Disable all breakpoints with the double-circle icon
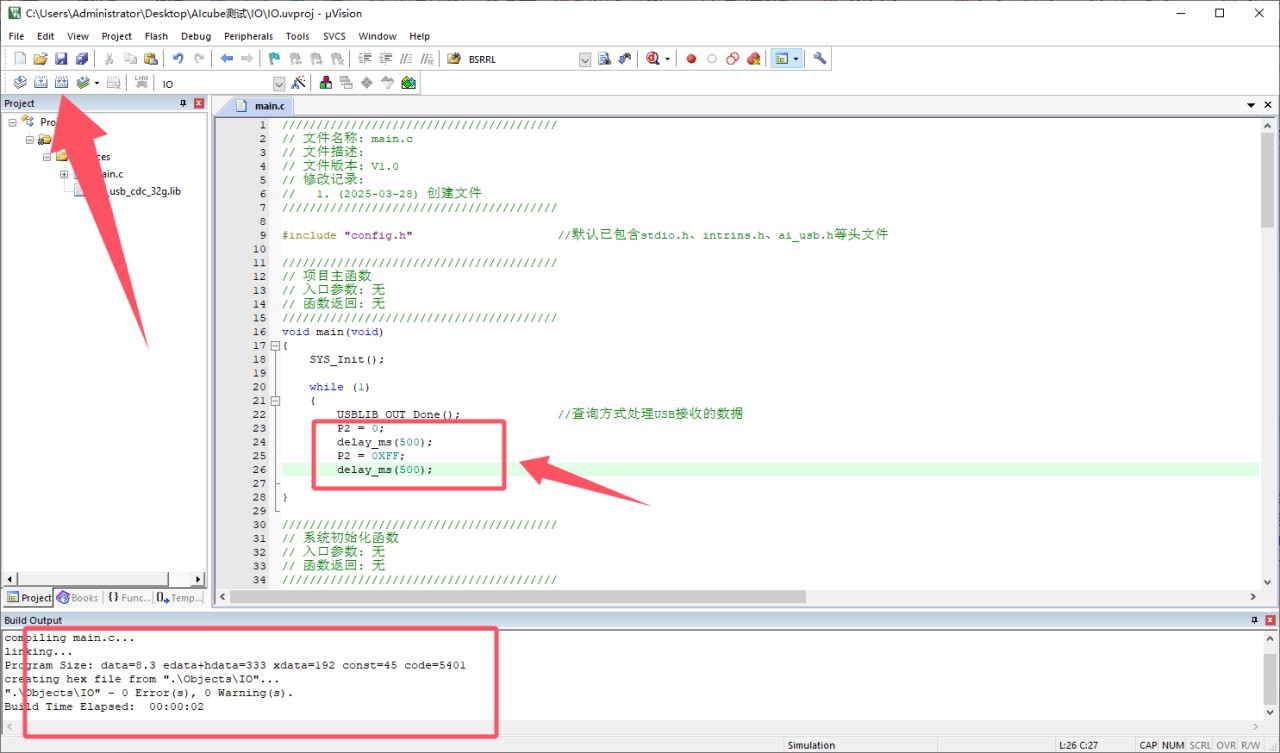 click(733, 59)
